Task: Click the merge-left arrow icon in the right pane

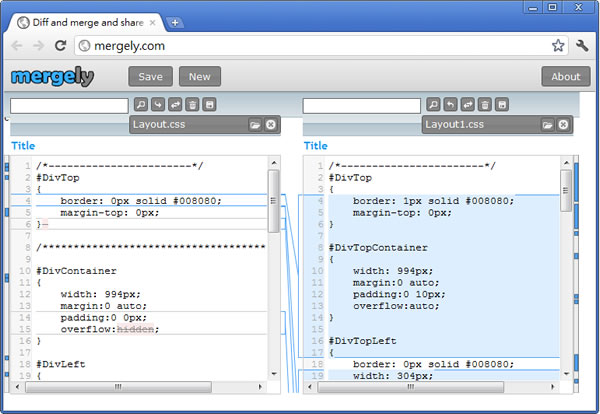Action: pyautogui.click(x=450, y=104)
